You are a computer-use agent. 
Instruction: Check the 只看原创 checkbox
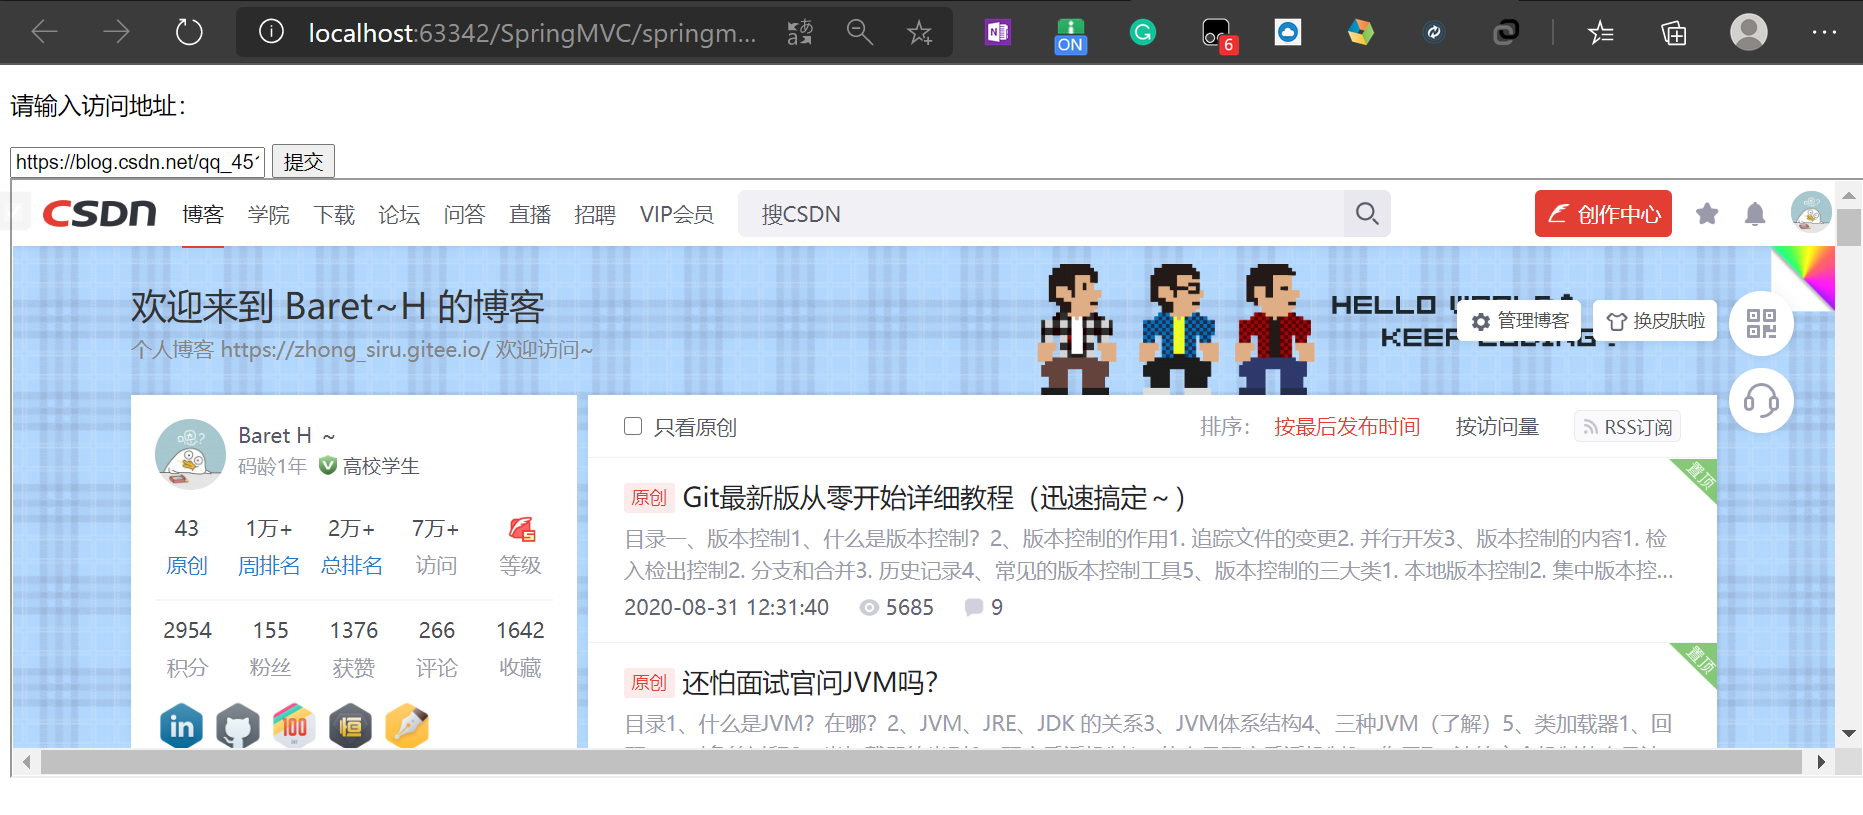click(x=632, y=426)
